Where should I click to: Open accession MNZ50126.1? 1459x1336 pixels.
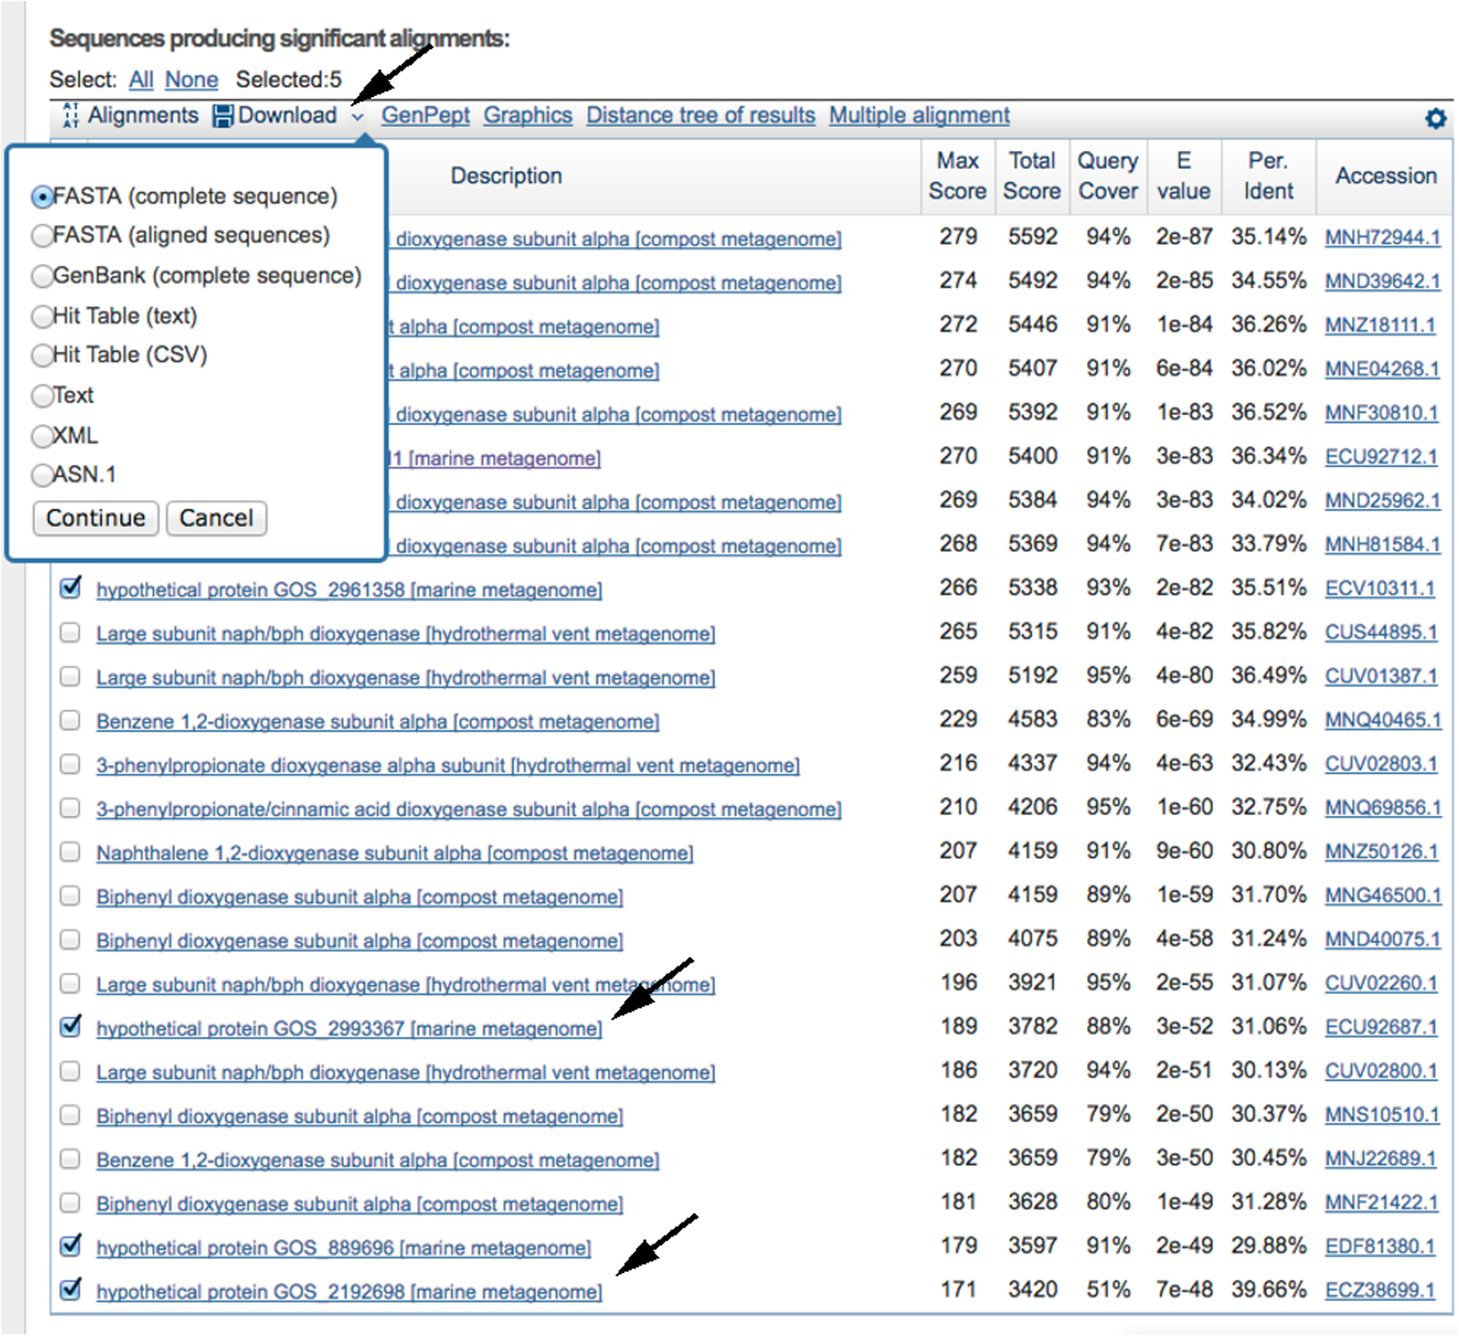click(x=1382, y=852)
